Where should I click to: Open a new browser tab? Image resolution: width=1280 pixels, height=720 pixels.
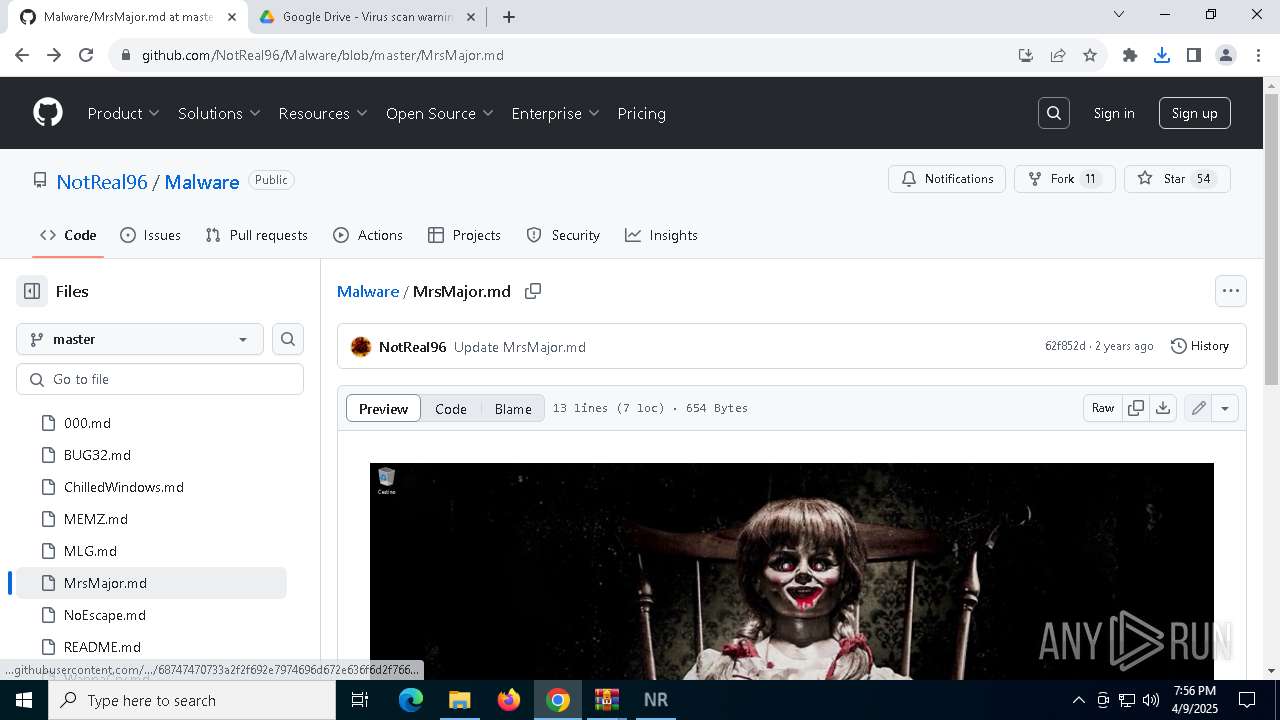509,17
